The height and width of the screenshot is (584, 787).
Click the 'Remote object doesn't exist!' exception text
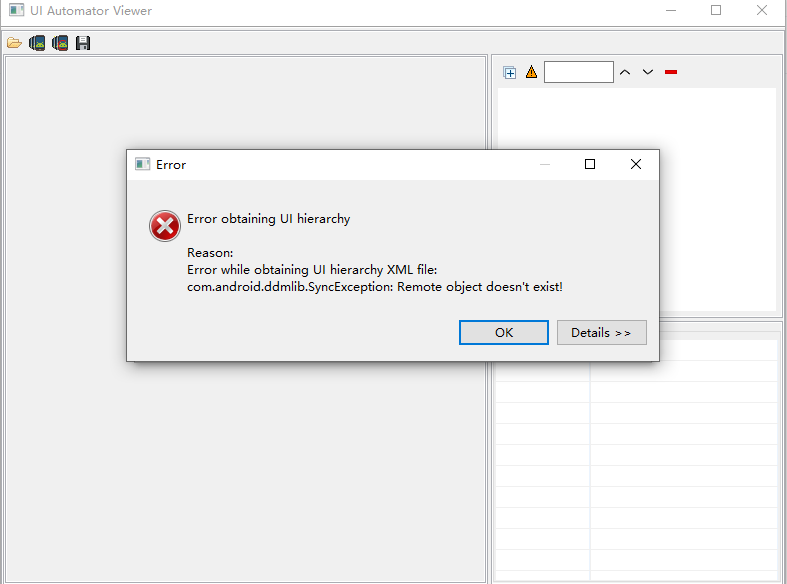pyautogui.click(x=480, y=287)
